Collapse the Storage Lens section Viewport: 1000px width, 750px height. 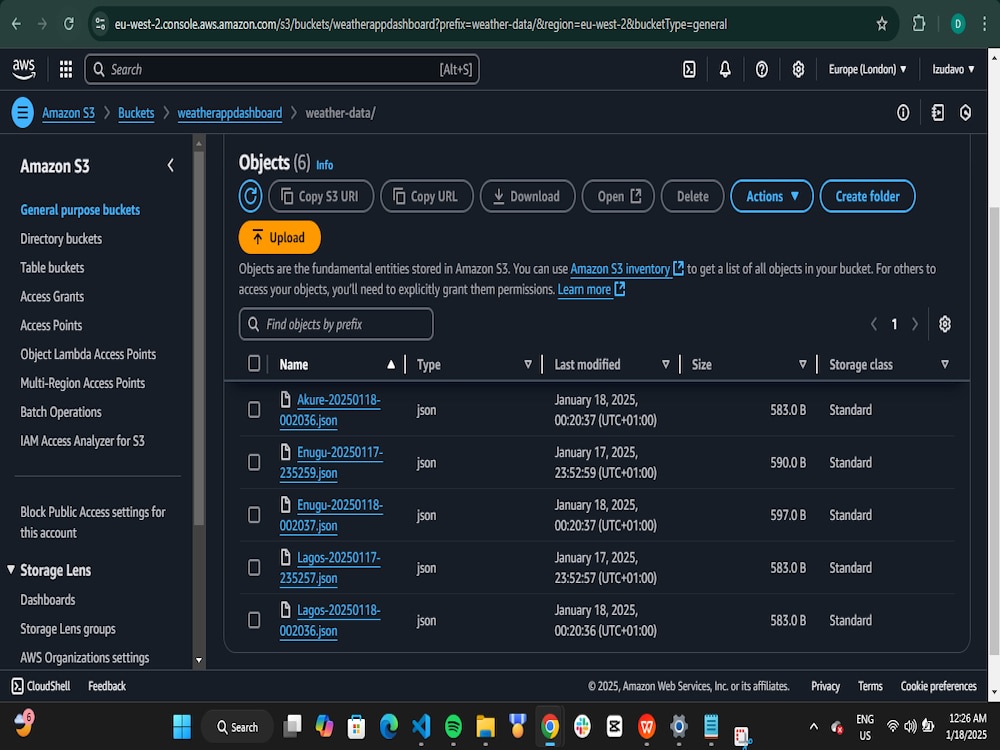[x=11, y=570]
